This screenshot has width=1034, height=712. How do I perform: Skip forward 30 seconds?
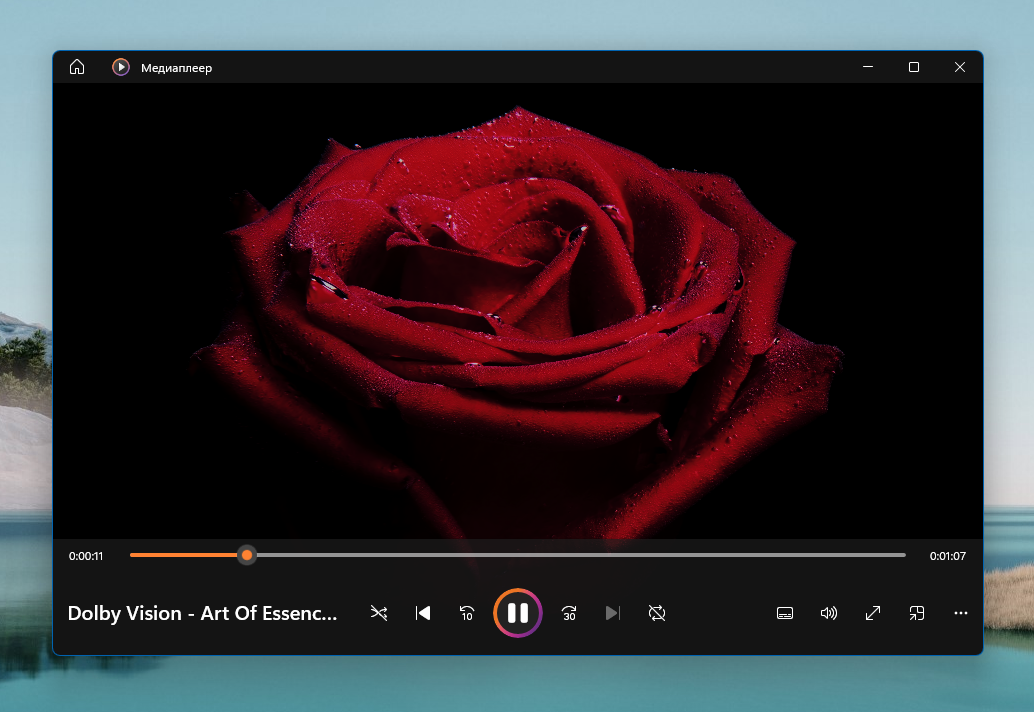(x=569, y=613)
